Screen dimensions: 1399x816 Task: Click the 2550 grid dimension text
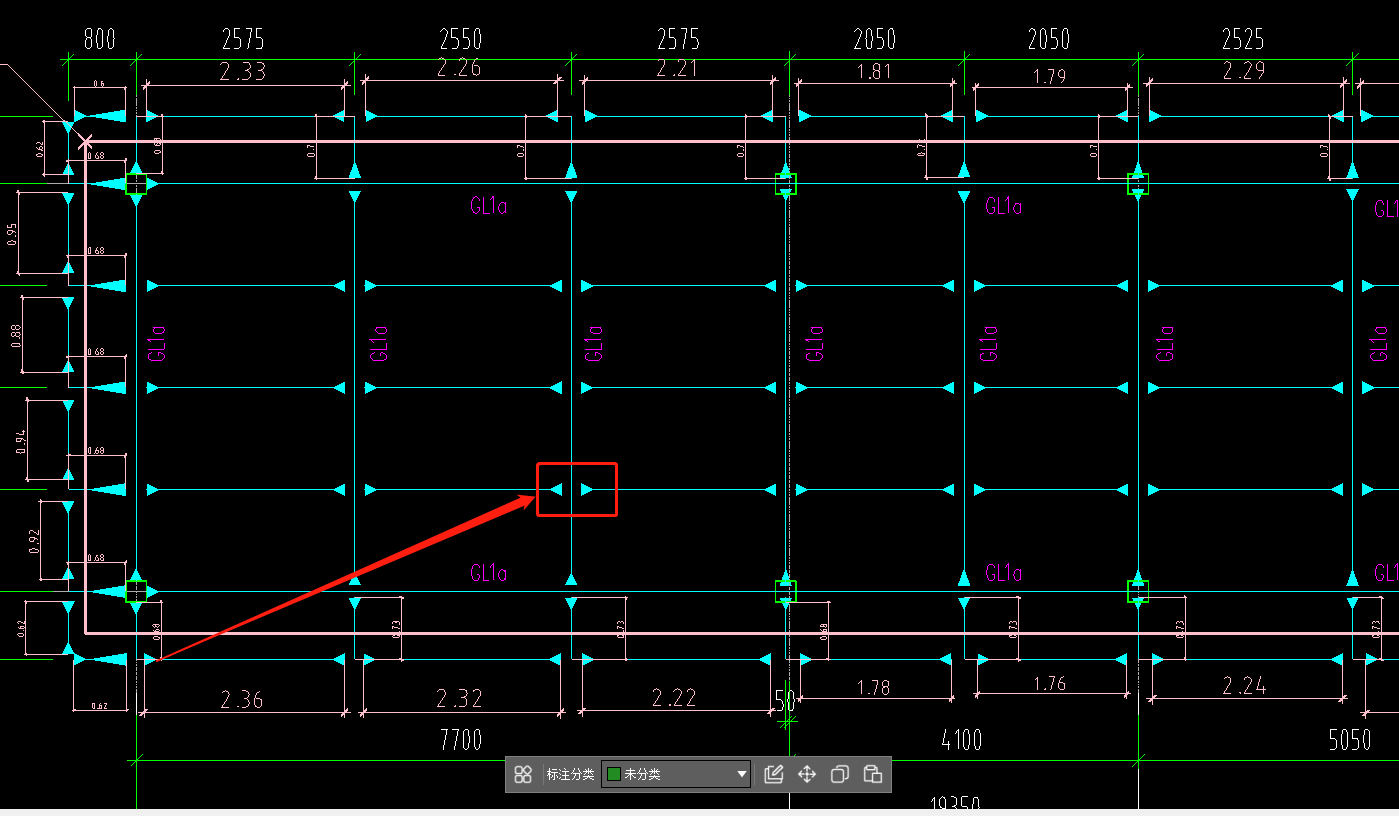tap(460, 39)
